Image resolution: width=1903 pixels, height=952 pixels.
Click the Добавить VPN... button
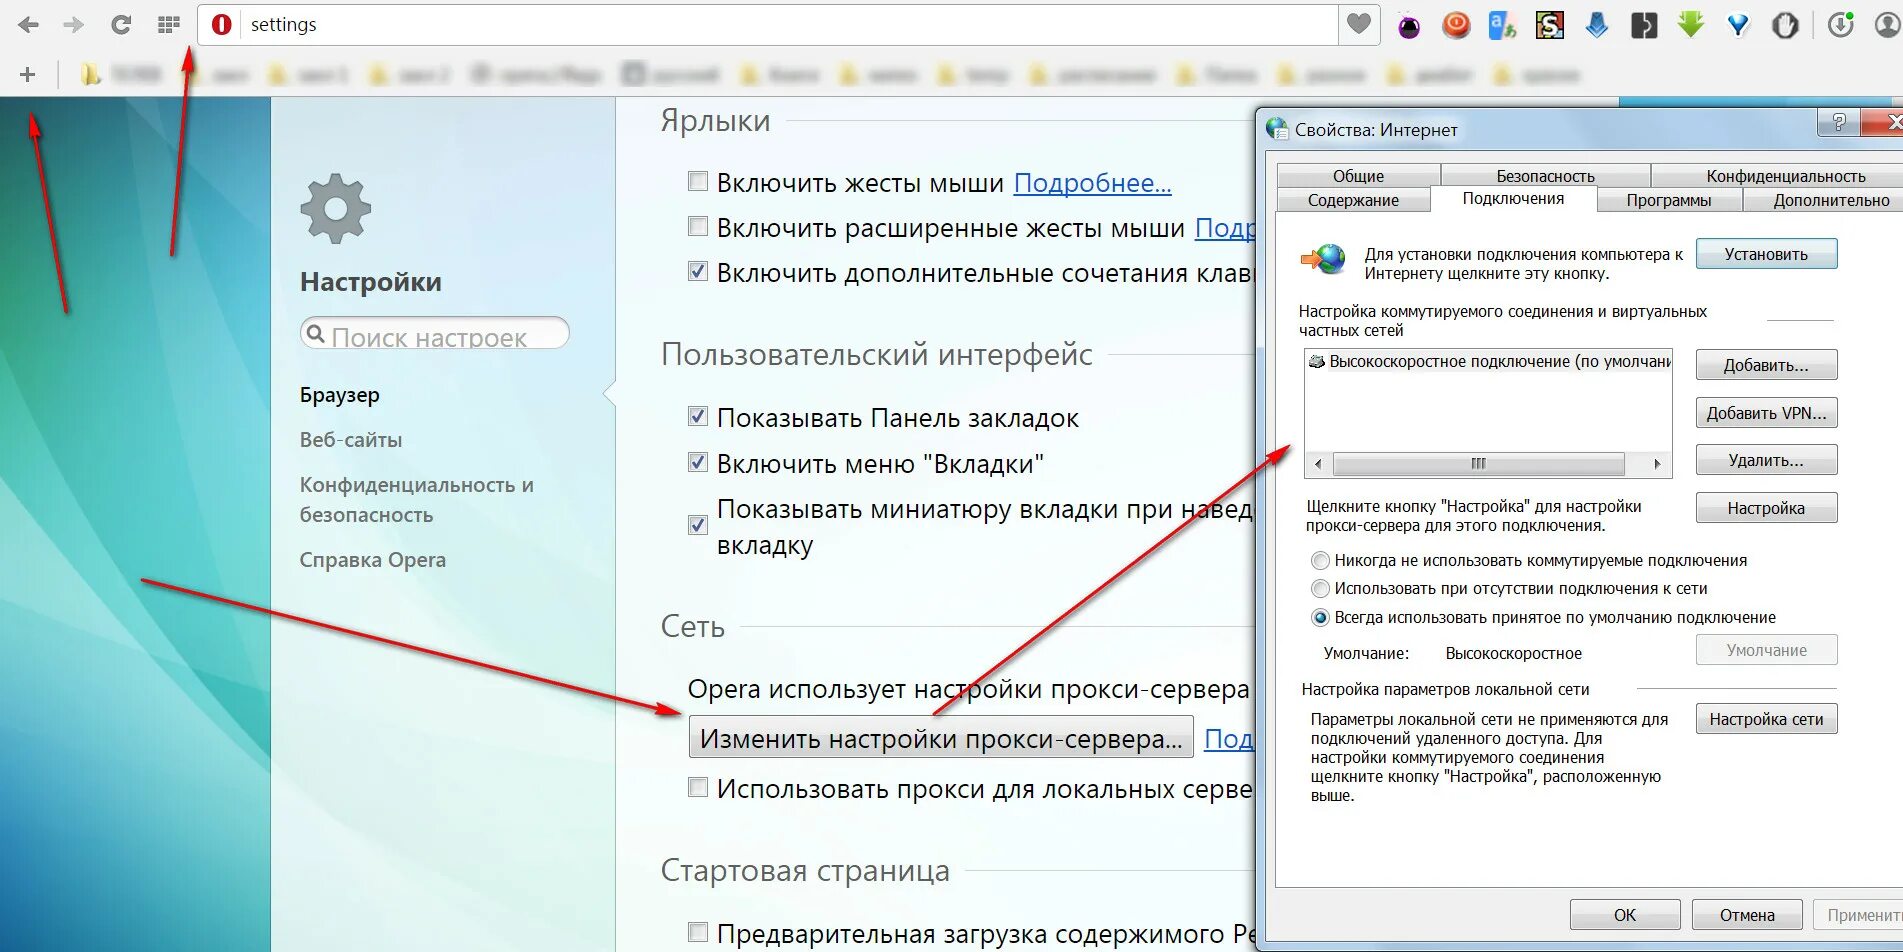pos(1766,413)
